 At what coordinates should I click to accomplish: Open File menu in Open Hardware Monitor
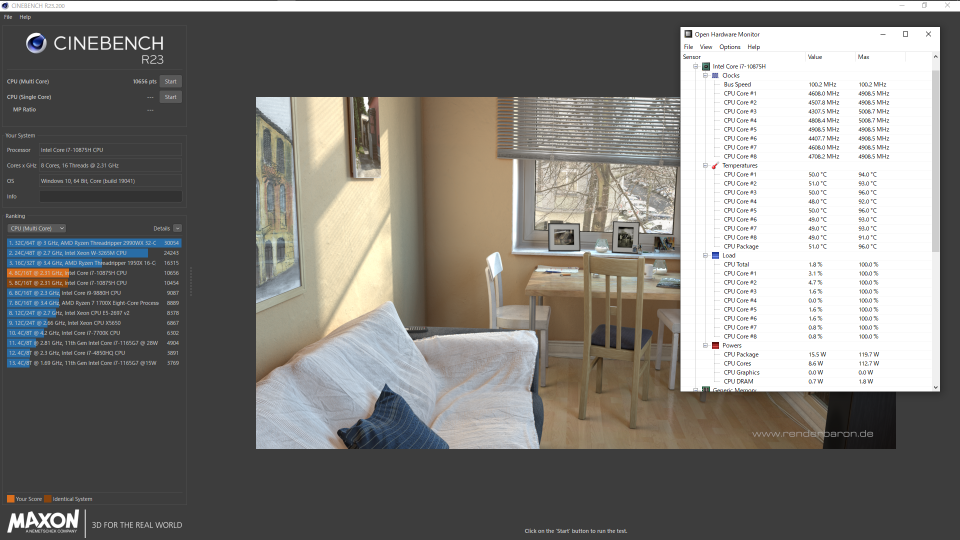(688, 47)
